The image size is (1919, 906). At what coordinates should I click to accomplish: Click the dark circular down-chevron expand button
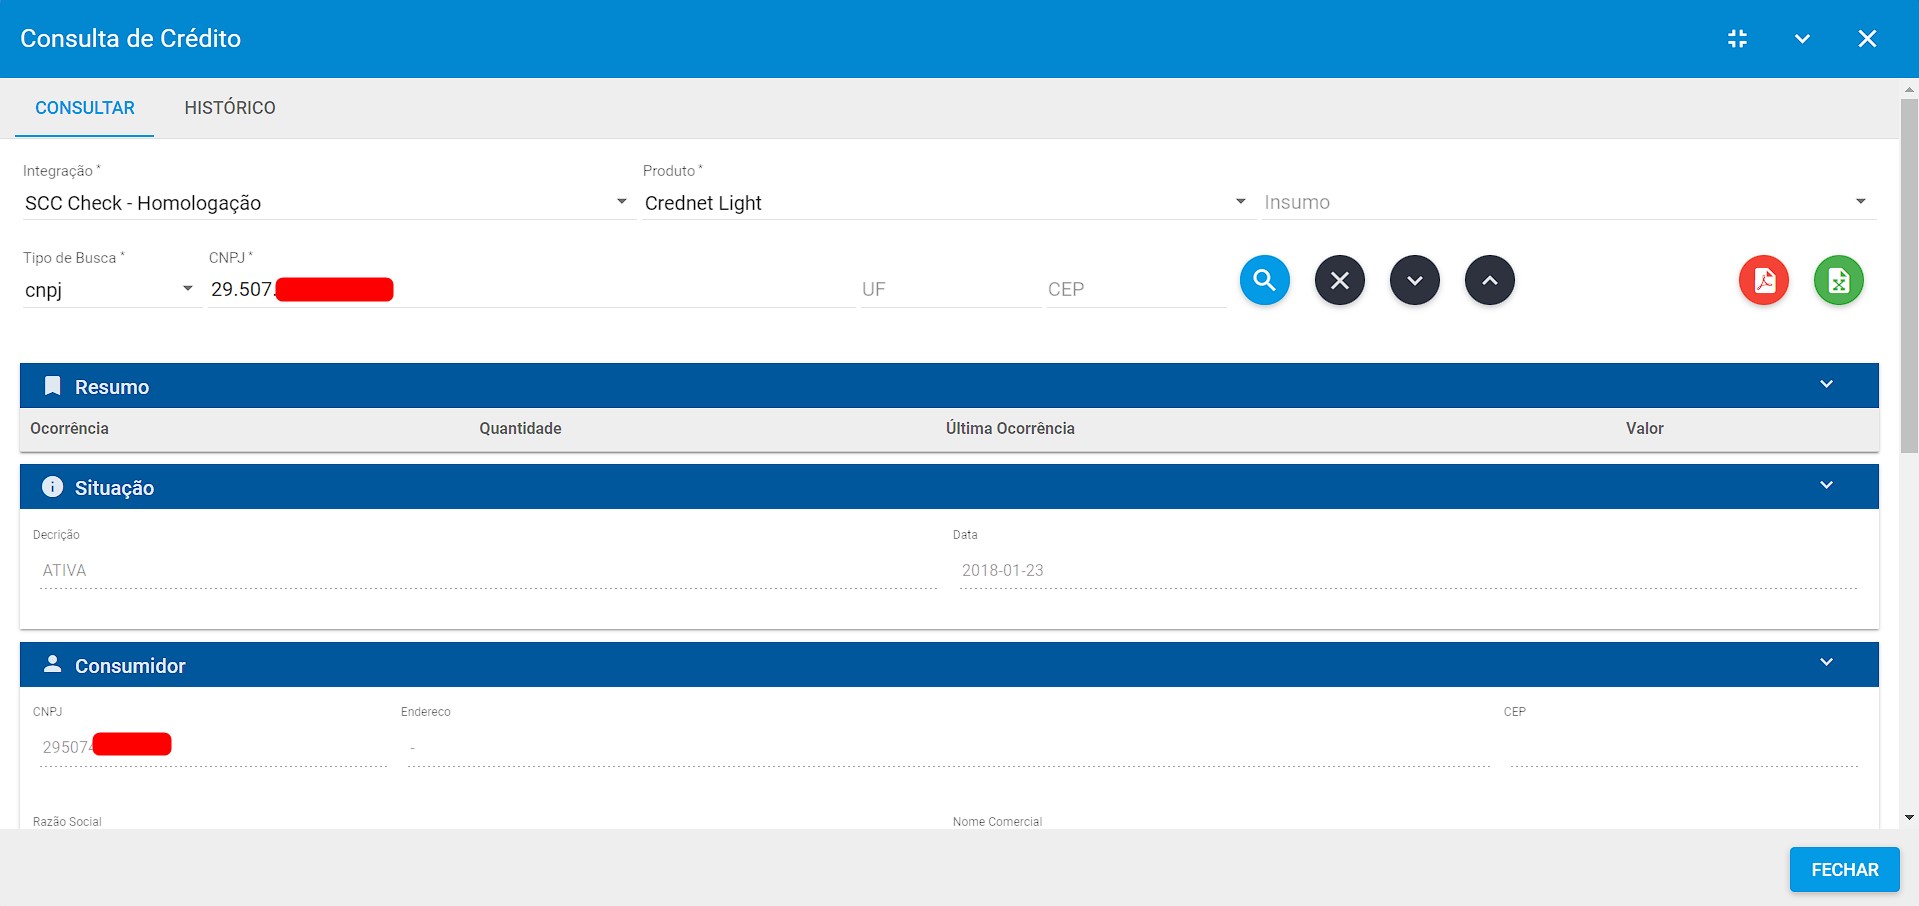pyautogui.click(x=1414, y=280)
